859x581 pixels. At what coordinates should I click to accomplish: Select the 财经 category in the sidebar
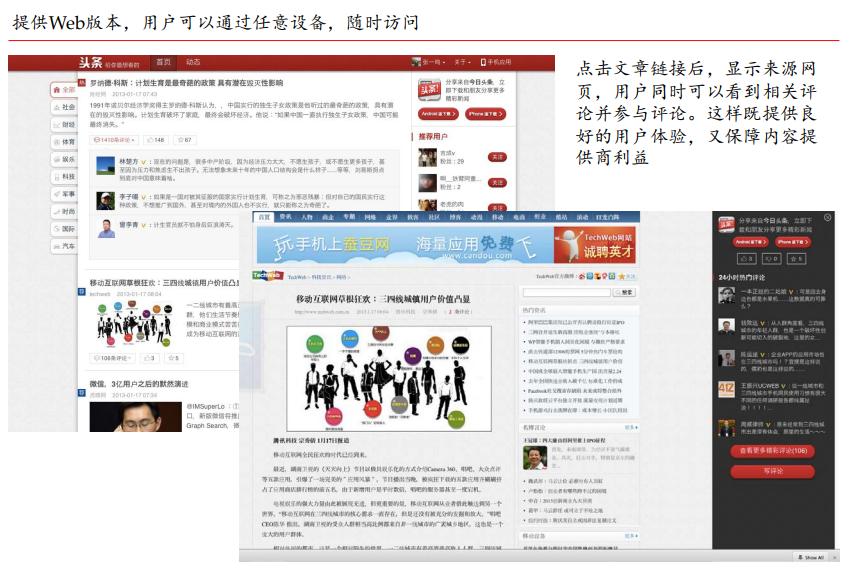[x=64, y=124]
